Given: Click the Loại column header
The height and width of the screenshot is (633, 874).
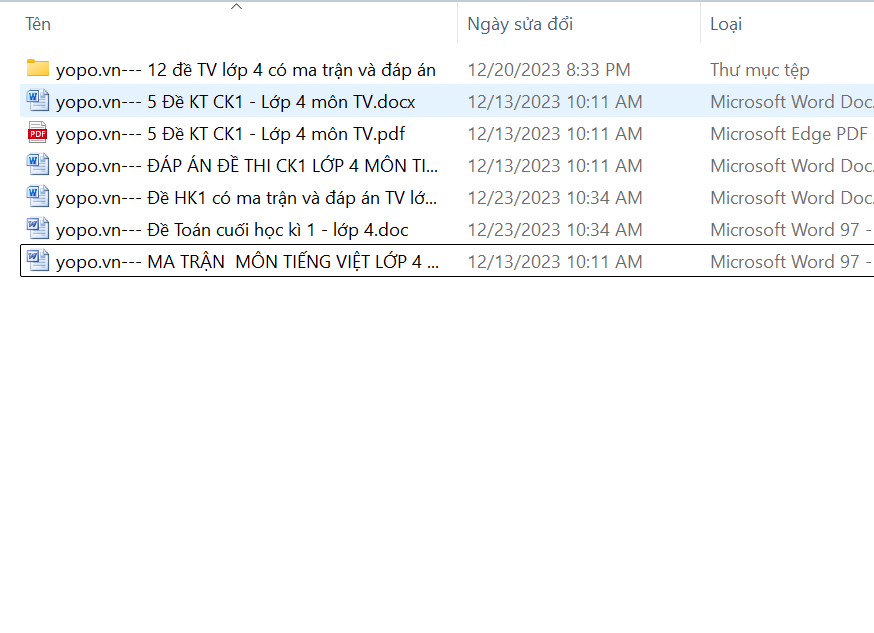Looking at the screenshot, I should pos(726,24).
